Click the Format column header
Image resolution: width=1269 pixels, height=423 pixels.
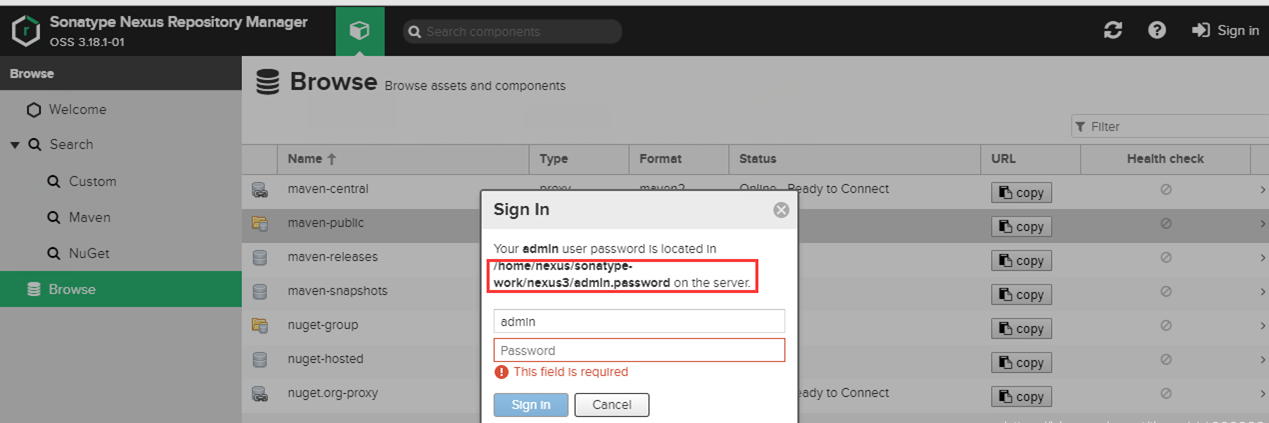pos(678,159)
